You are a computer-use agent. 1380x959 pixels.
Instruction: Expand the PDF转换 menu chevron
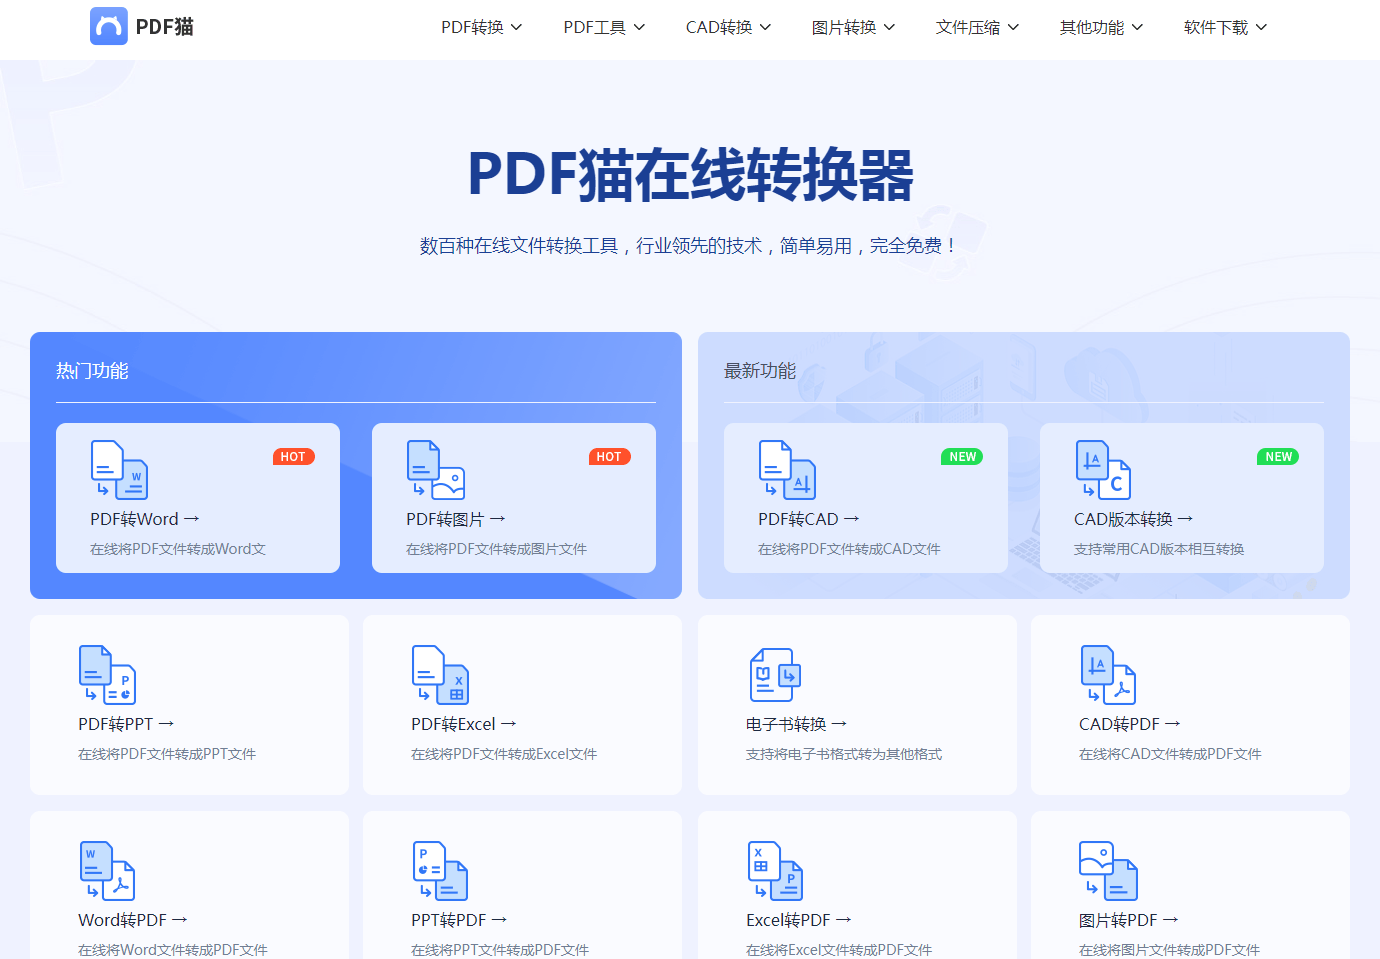517,28
